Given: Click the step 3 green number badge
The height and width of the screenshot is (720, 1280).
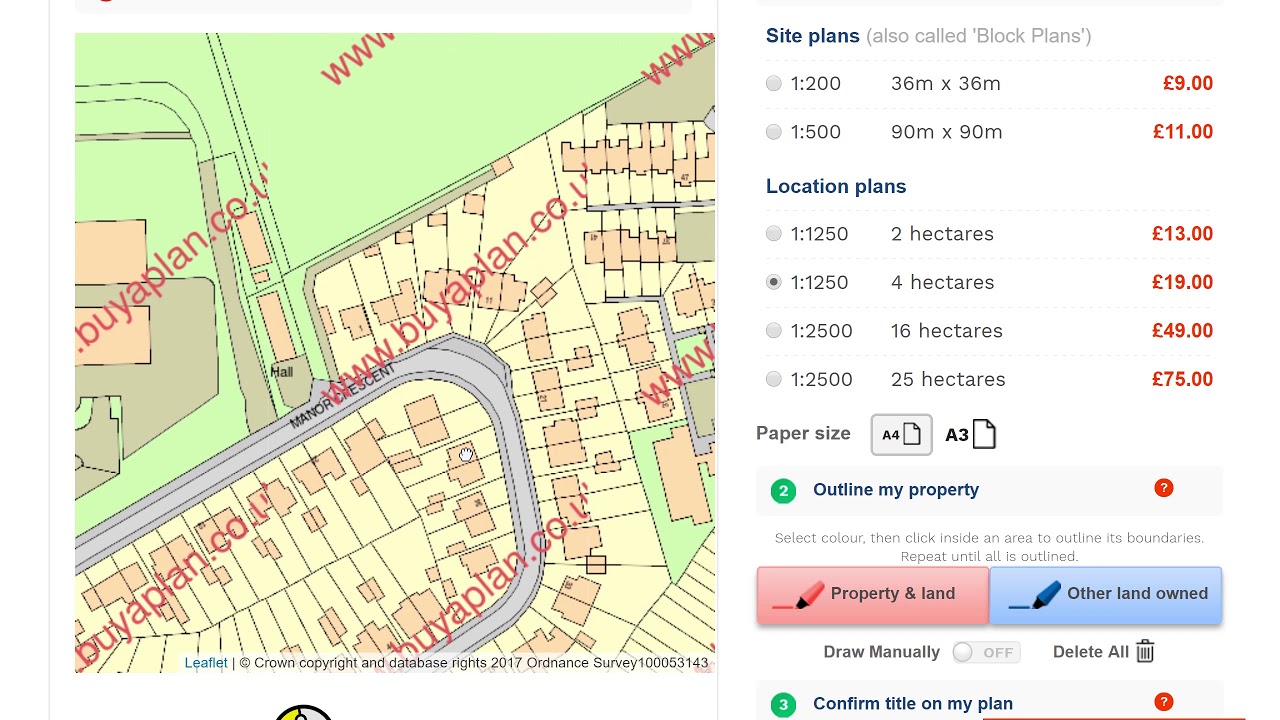Looking at the screenshot, I should pyautogui.click(x=783, y=705).
